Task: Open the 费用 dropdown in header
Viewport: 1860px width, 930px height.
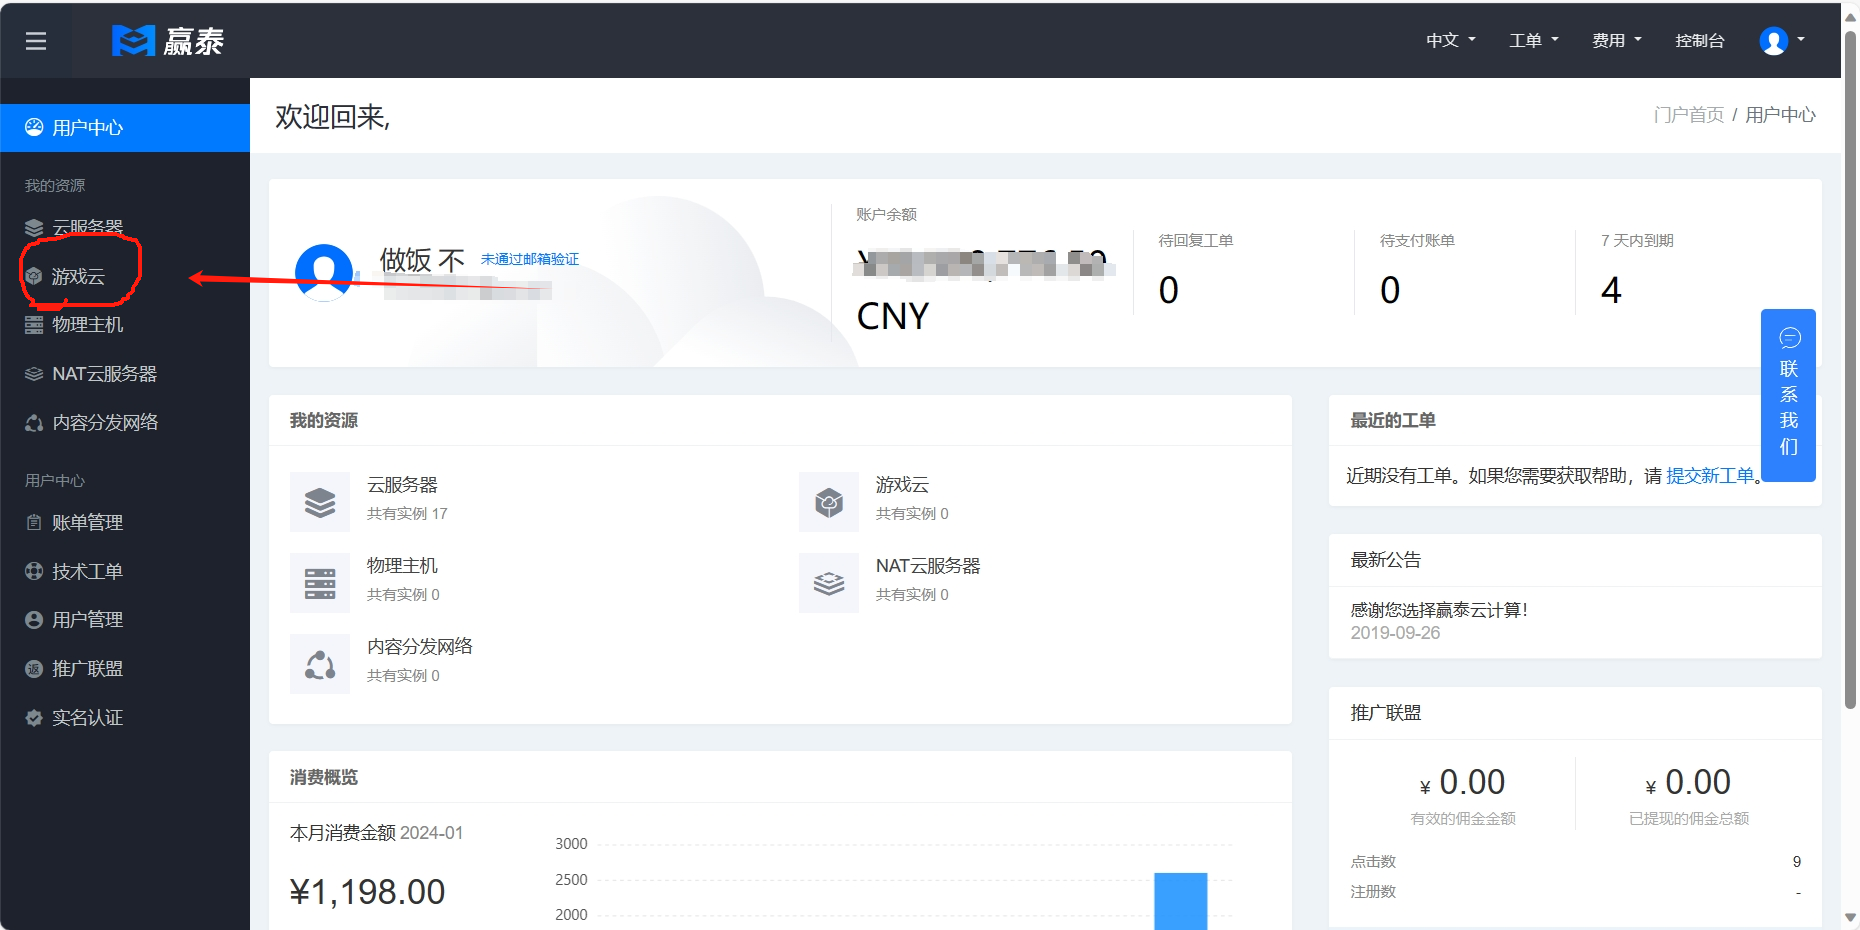Action: click(x=1617, y=41)
